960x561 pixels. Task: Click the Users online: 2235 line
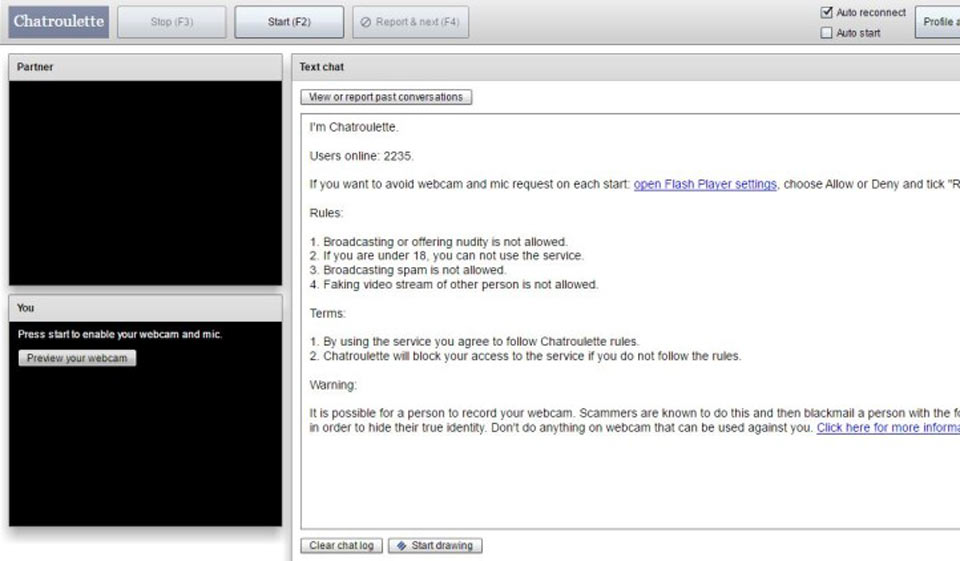362,156
